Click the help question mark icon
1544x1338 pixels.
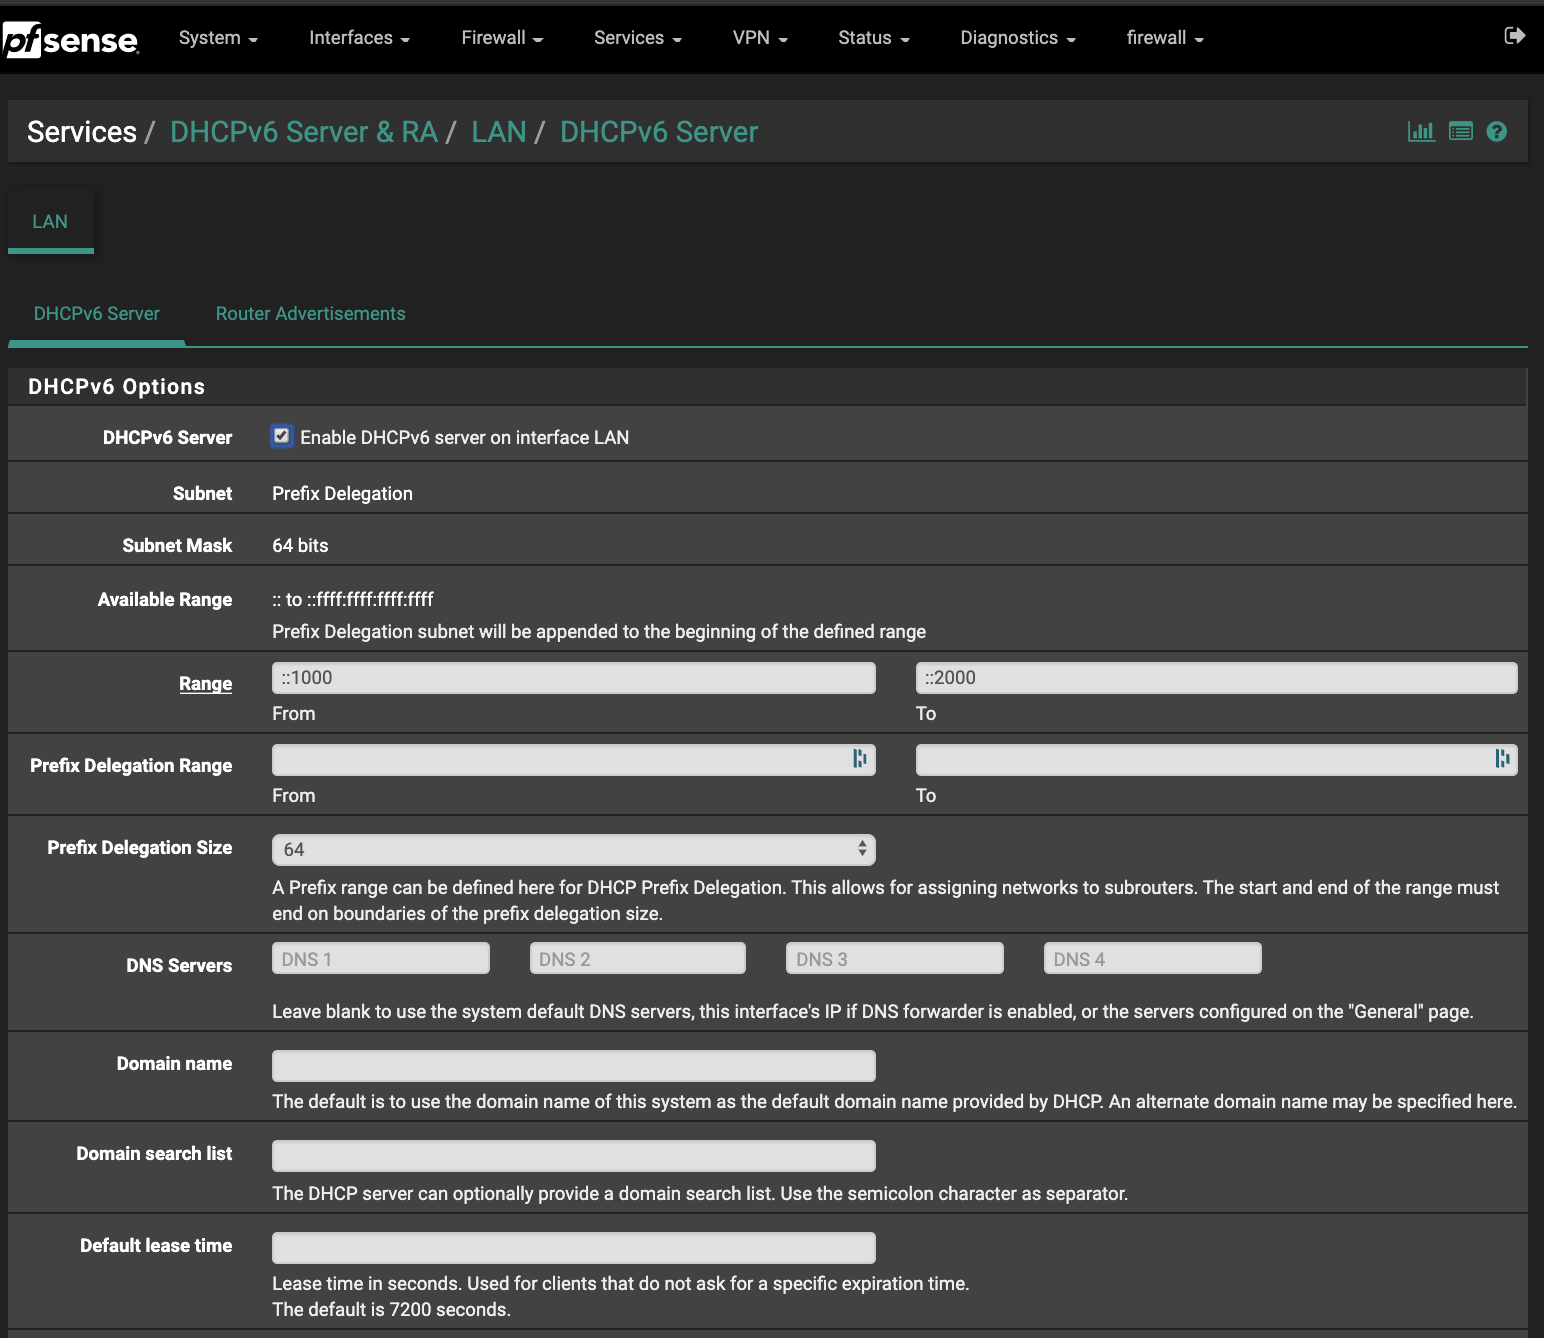tap(1496, 131)
